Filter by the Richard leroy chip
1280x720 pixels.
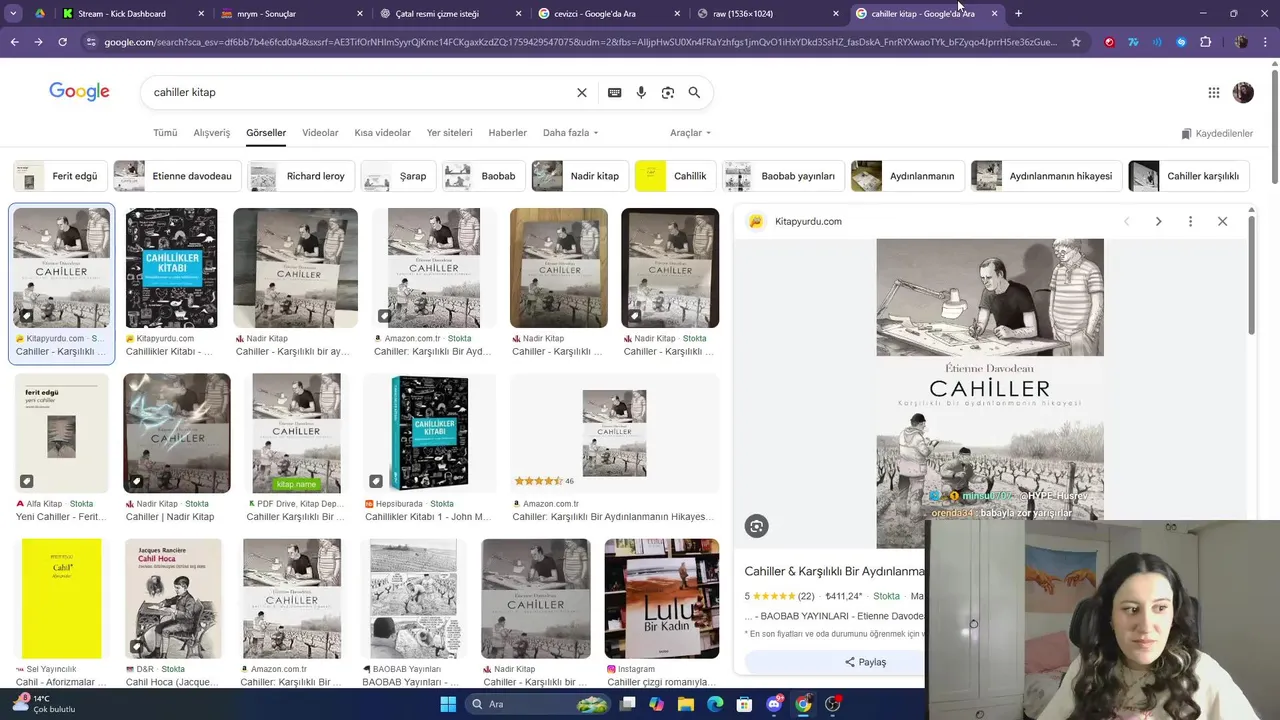(x=300, y=176)
